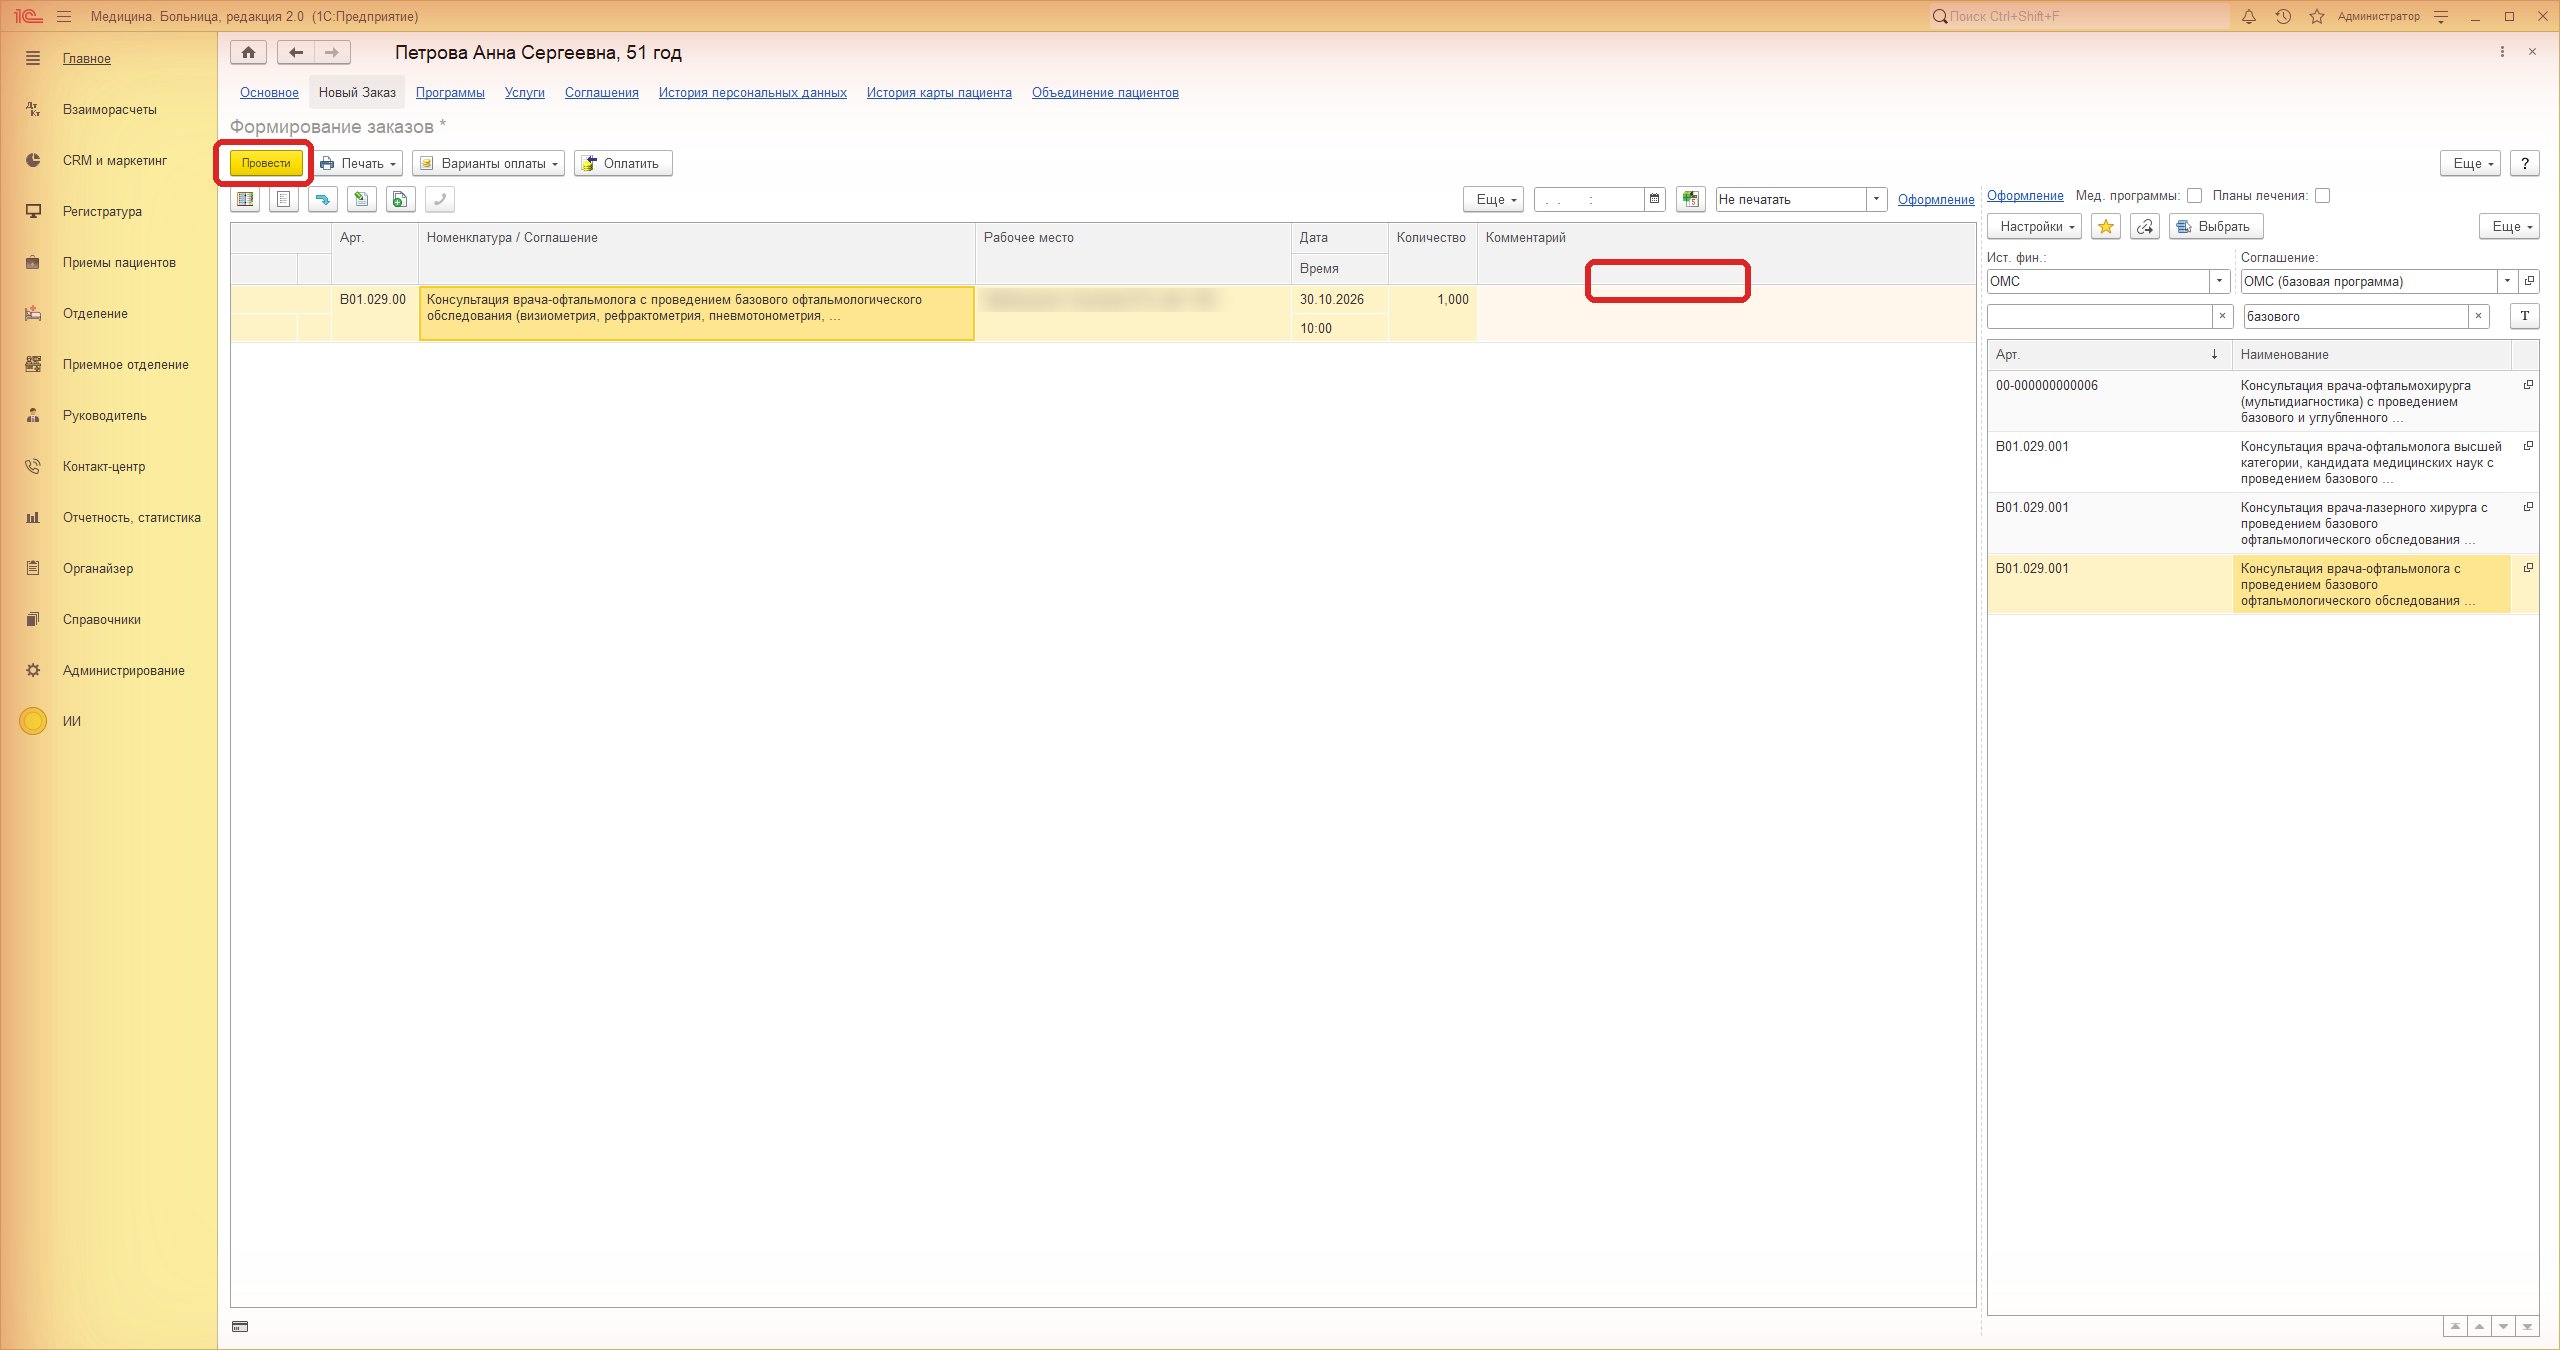Click the global search field 'Поиск Ctrl+Shift+F'
Screen dimensions: 2560x1350
point(2080,16)
